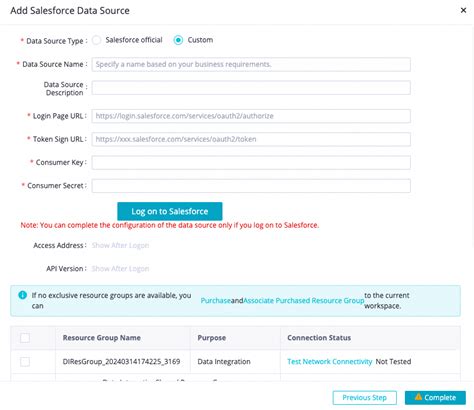The width and height of the screenshot is (474, 410).
Task: Open the Purchase resource group link
Action: 215,301
